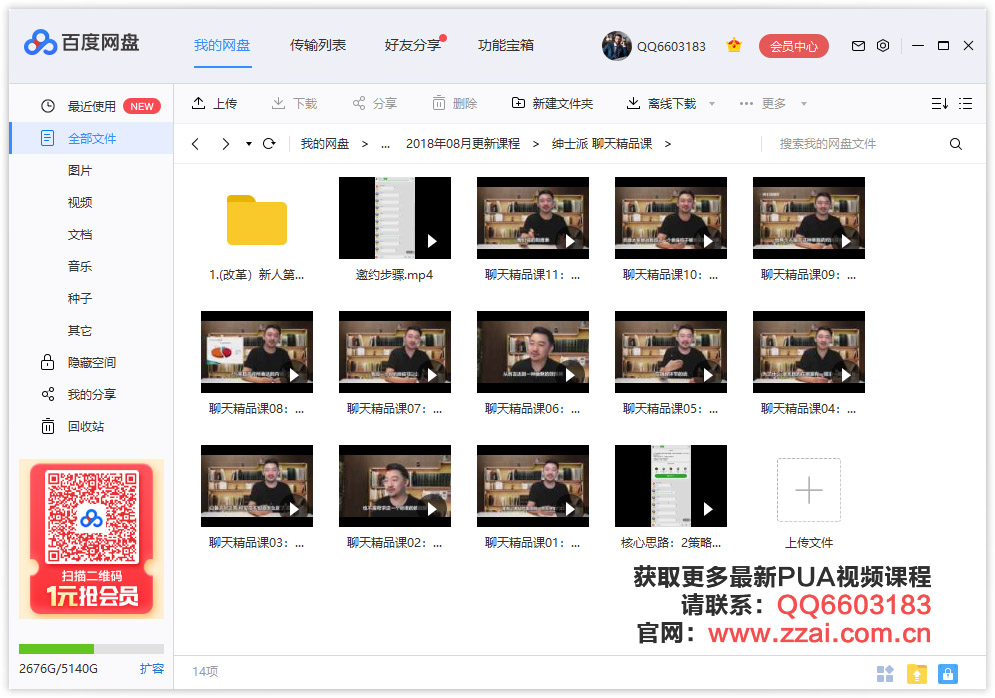Click the 离线下载 button
The height and width of the screenshot is (698, 995).
(661, 103)
